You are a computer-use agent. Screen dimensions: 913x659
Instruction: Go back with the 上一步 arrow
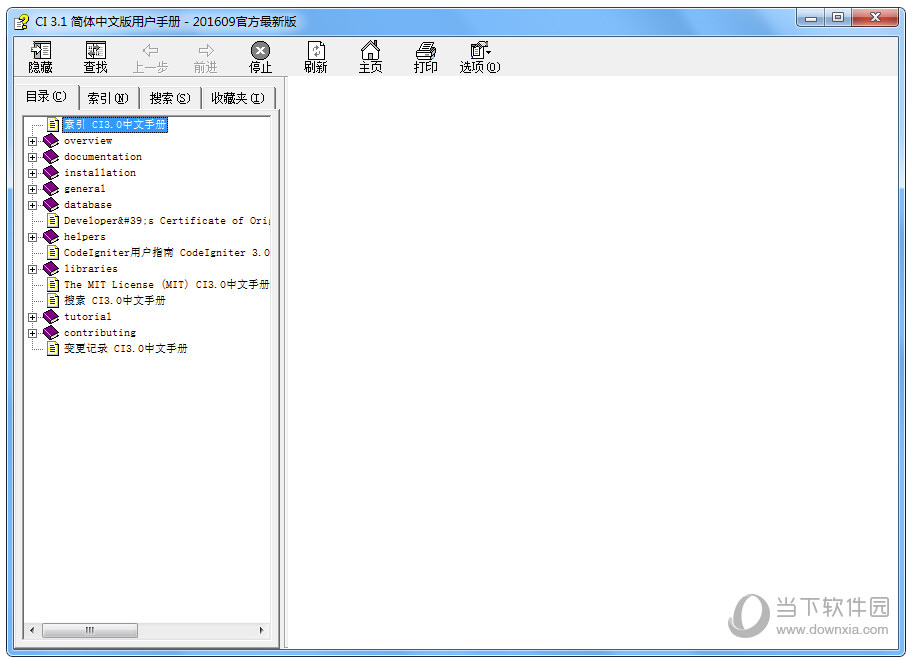[x=150, y=57]
